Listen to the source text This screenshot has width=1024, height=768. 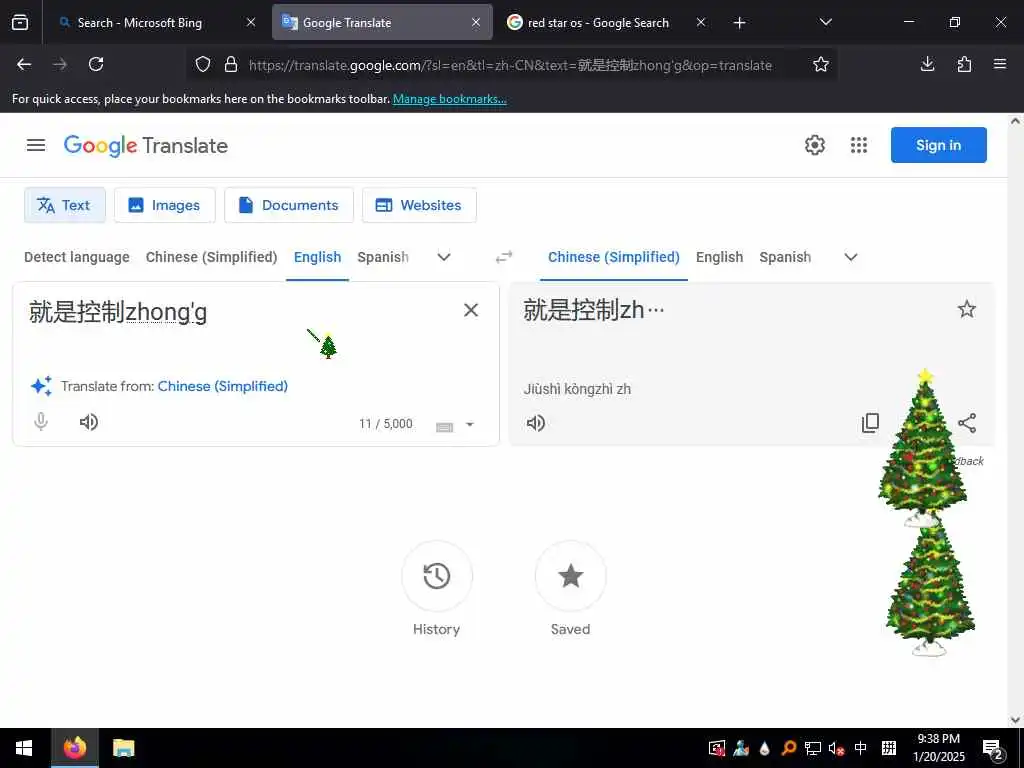pyautogui.click(x=89, y=423)
